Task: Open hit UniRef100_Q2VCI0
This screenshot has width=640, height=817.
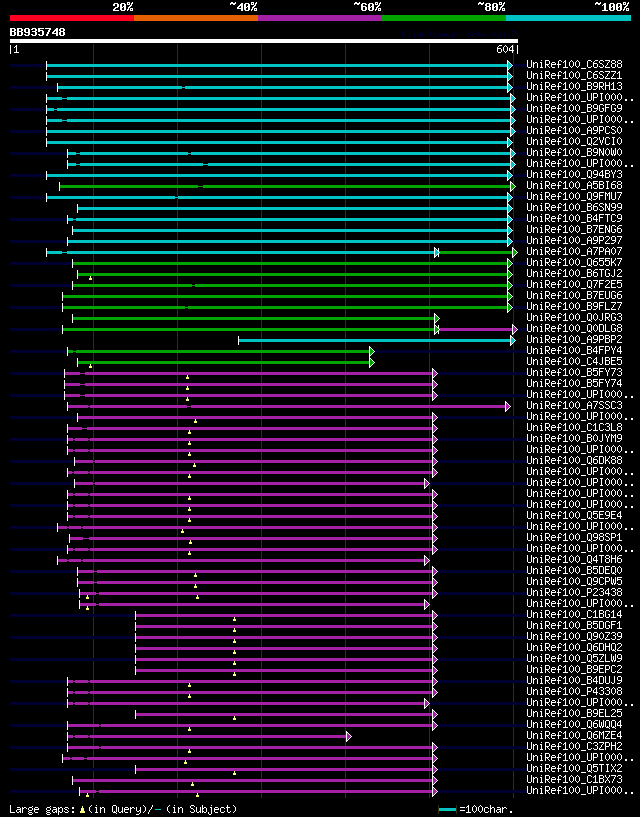Action: pos(574,142)
